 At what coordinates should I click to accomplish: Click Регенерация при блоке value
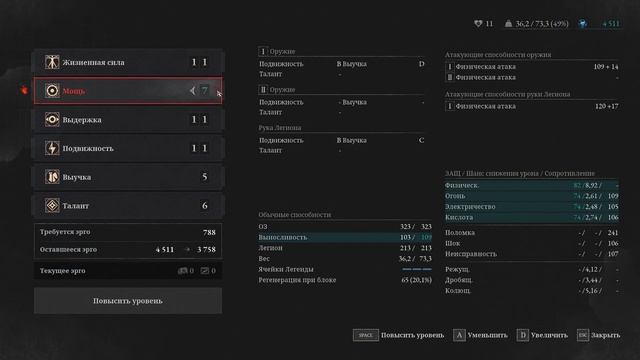click(x=416, y=280)
